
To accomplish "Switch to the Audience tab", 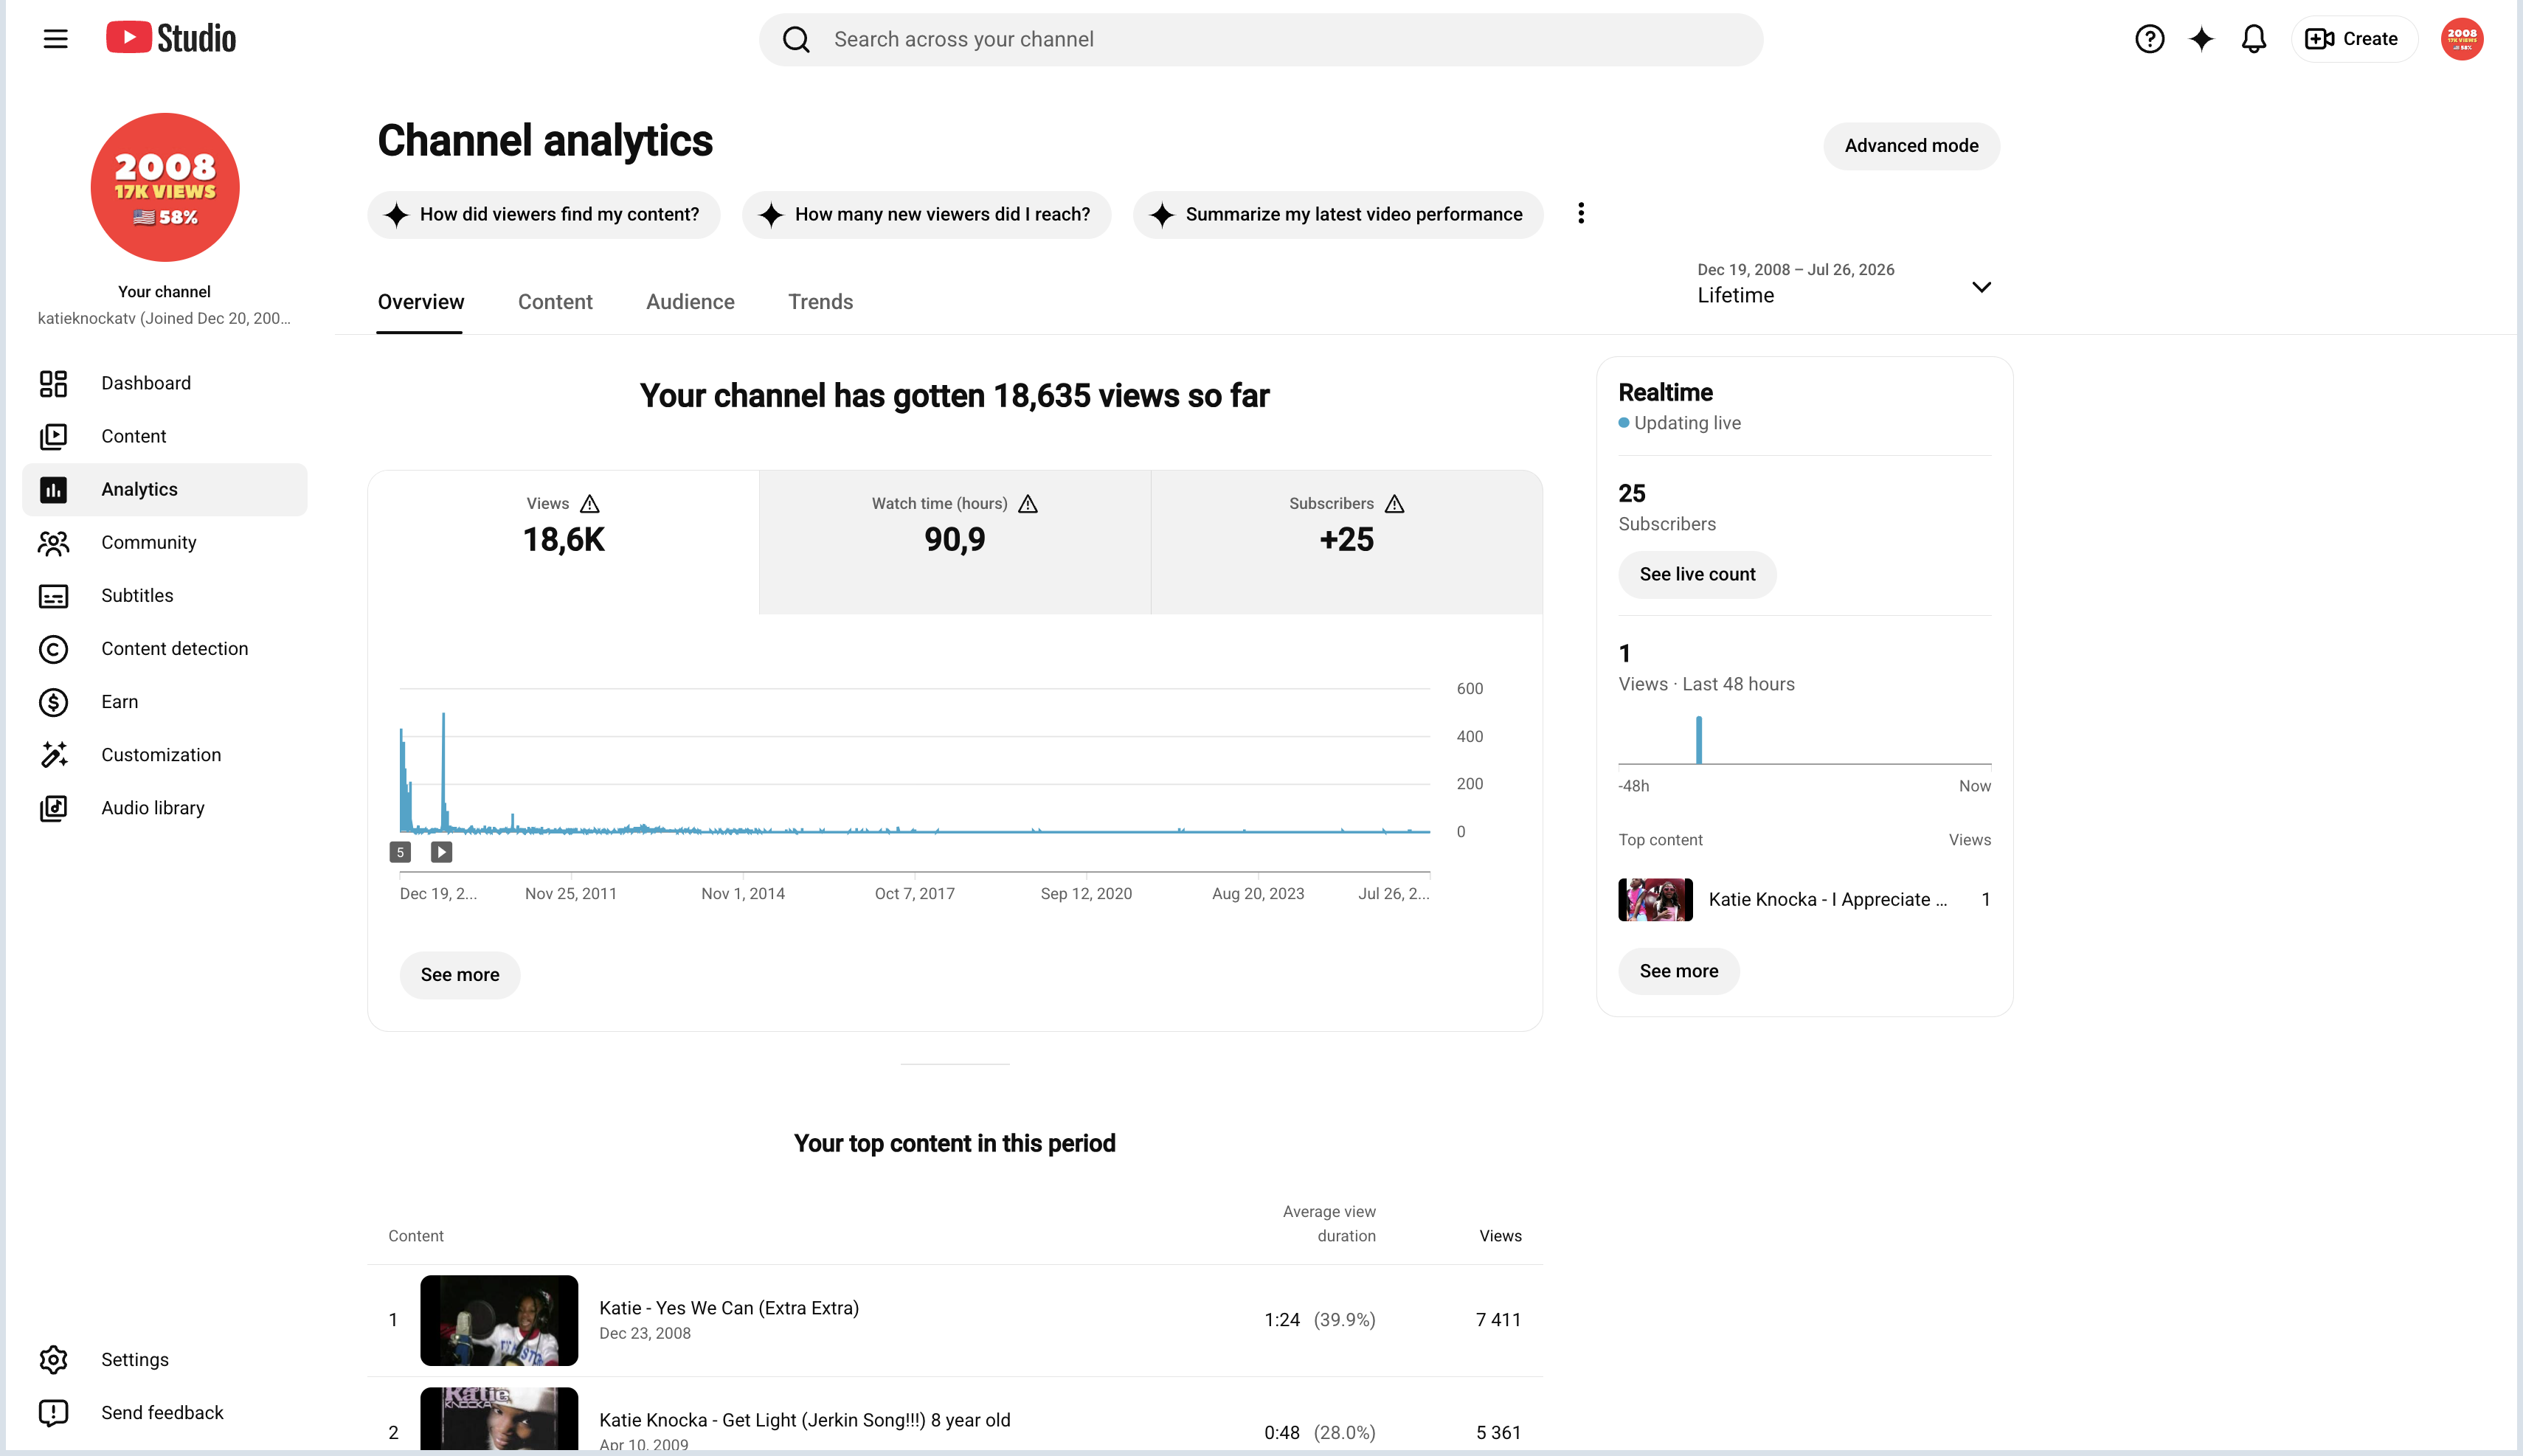I will point(690,302).
